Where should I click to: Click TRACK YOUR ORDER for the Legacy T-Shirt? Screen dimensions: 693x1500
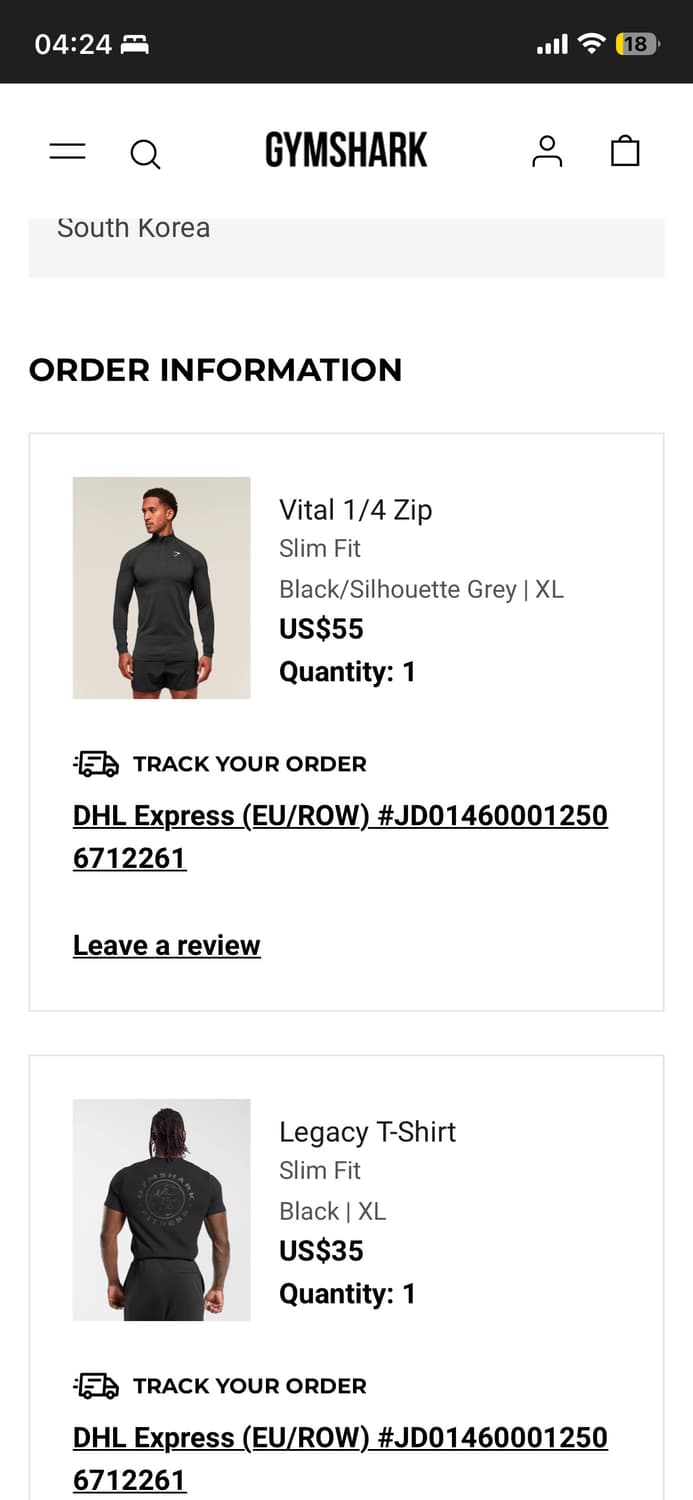[x=249, y=1386]
